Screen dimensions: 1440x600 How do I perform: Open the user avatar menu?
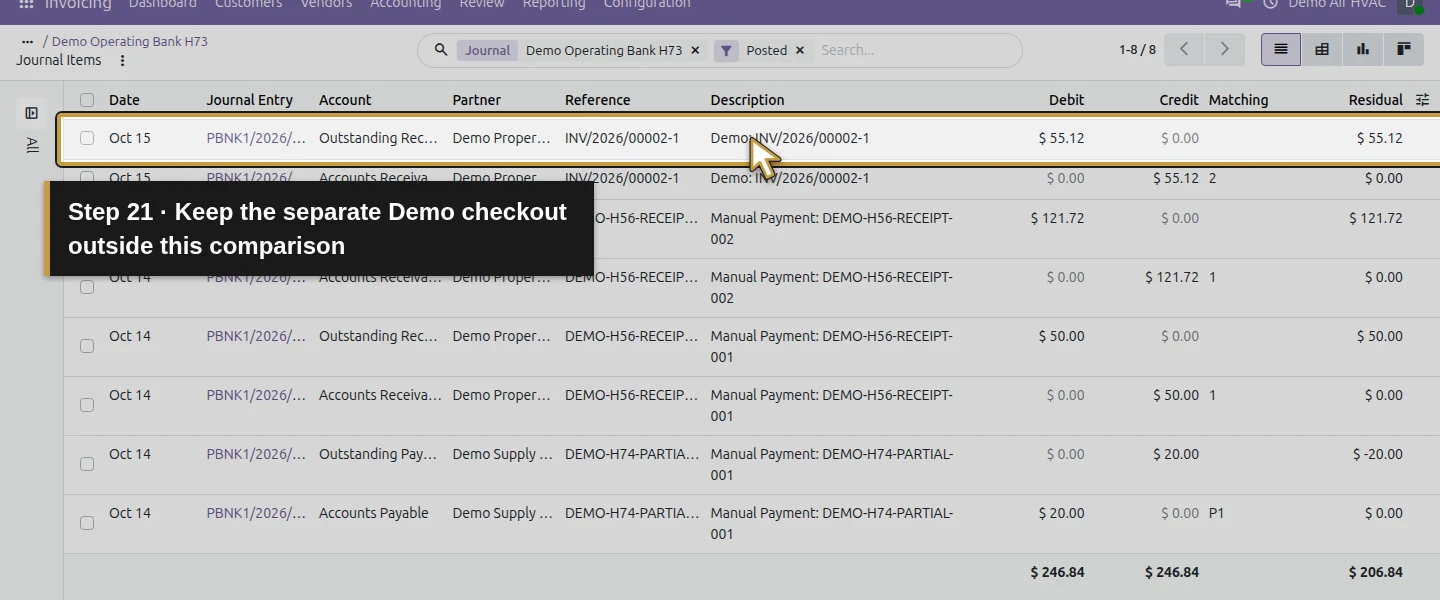tap(1410, 5)
